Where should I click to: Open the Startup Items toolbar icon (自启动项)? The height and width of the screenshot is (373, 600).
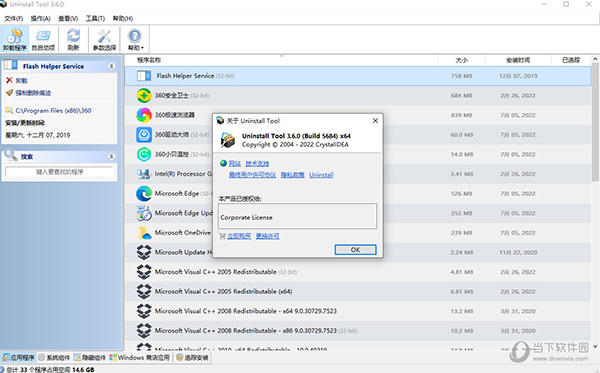pyautogui.click(x=43, y=39)
